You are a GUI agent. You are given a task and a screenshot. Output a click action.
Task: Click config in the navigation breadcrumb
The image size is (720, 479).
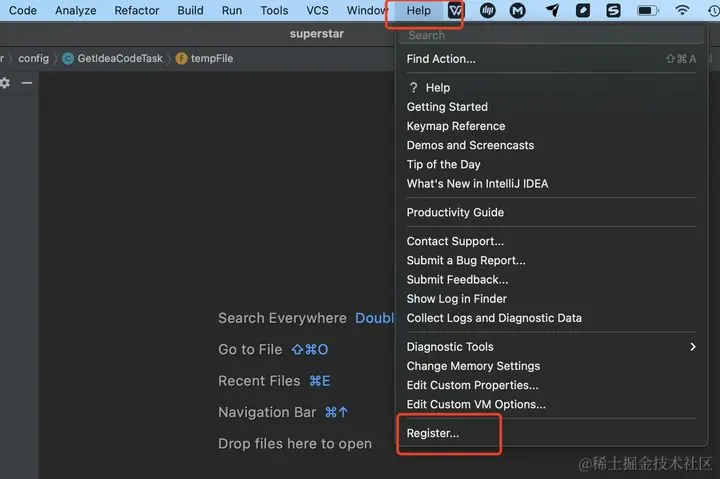(x=34, y=58)
